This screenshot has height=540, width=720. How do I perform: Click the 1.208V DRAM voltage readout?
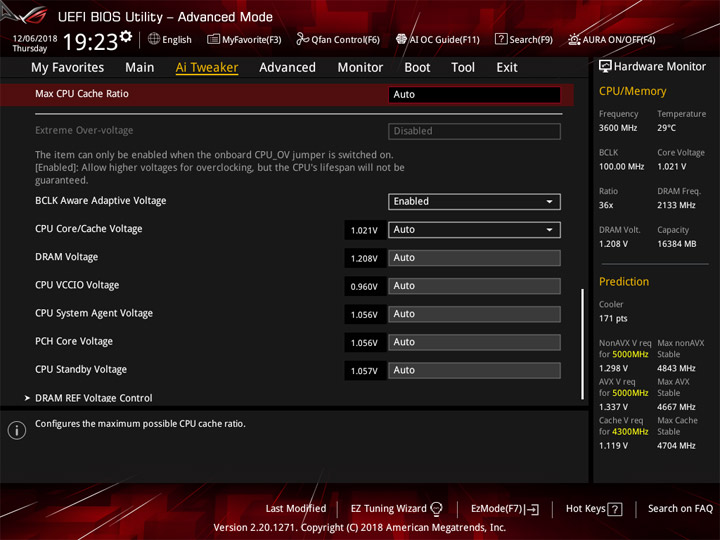click(x=364, y=259)
